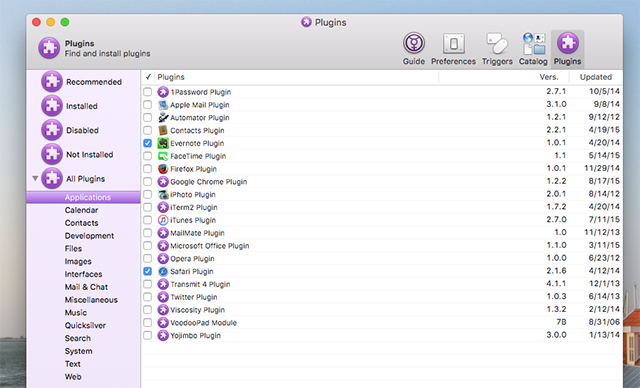Click the iTunes Plugin music note icon
Viewport: 640px width, 388px height.
[163, 220]
